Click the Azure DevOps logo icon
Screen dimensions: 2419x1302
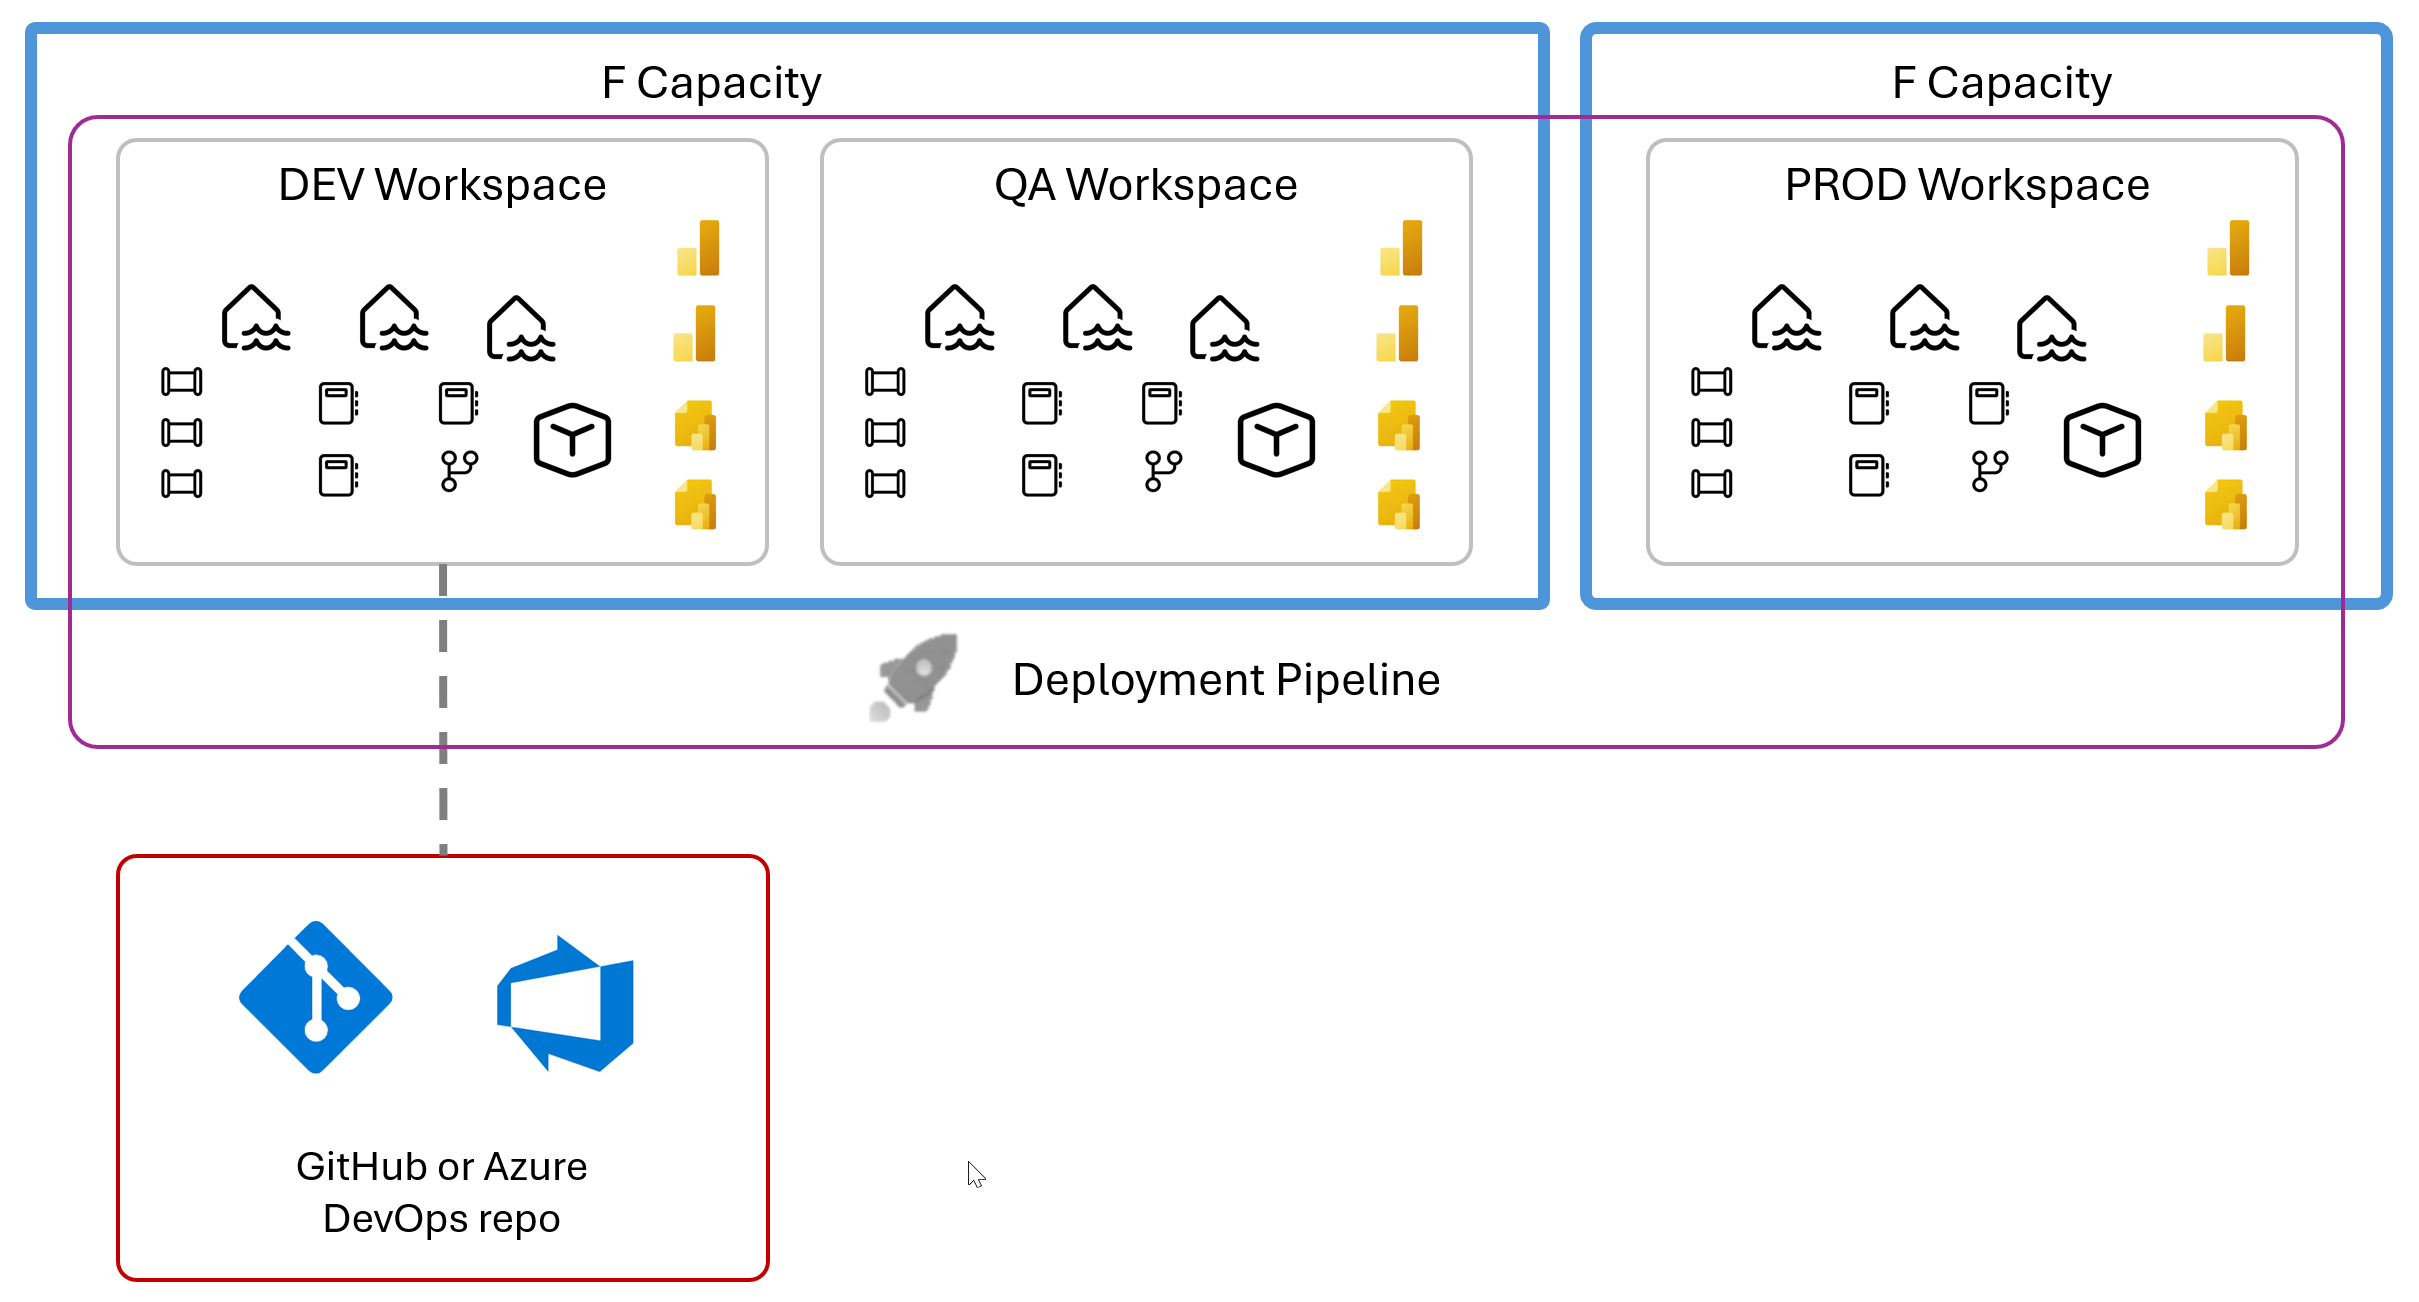pos(566,1004)
